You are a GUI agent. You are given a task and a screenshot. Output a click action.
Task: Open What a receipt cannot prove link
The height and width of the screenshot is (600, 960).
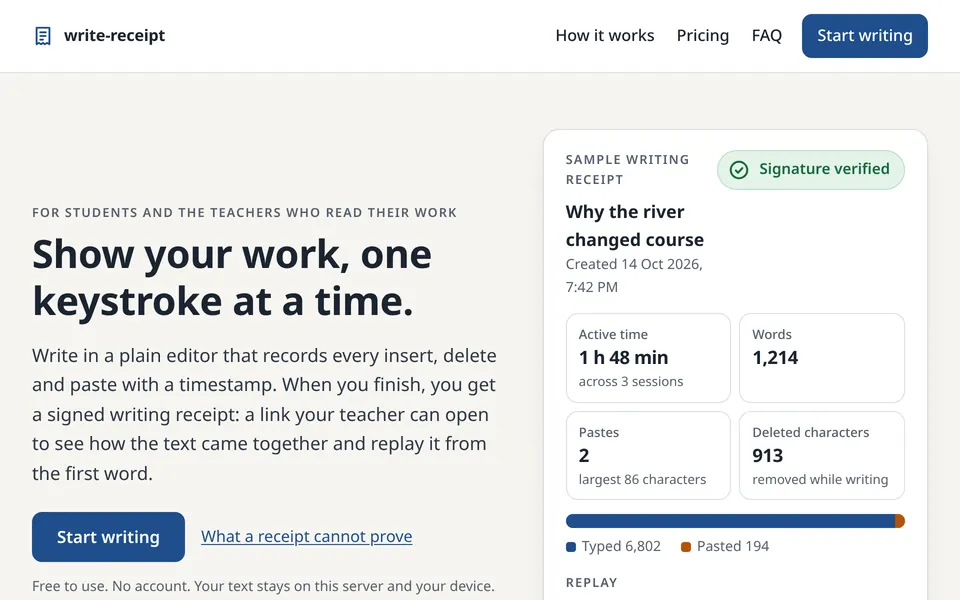(307, 536)
